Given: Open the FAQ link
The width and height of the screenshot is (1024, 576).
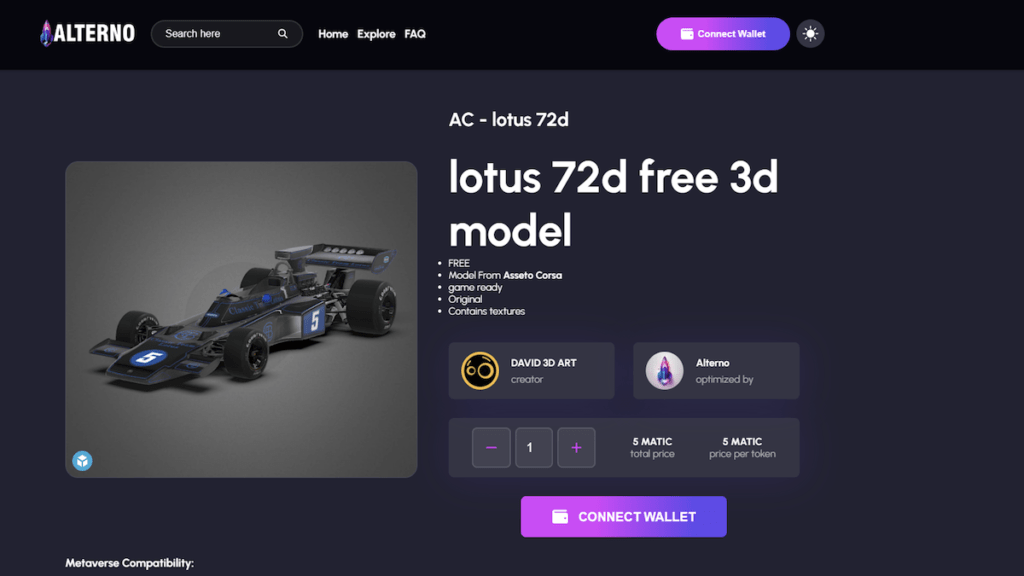Looking at the screenshot, I should tap(415, 34).
